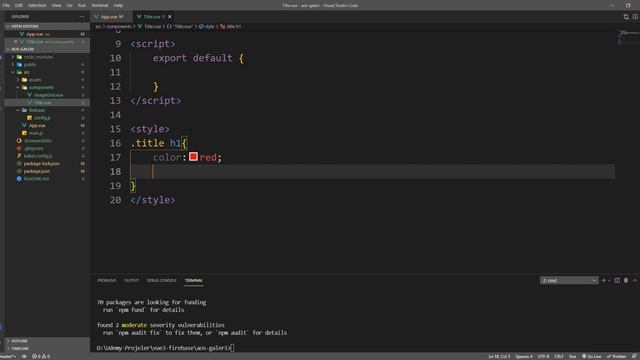This screenshot has width=640, height=360.
Task: Open the View menu
Action: tap(56, 5)
